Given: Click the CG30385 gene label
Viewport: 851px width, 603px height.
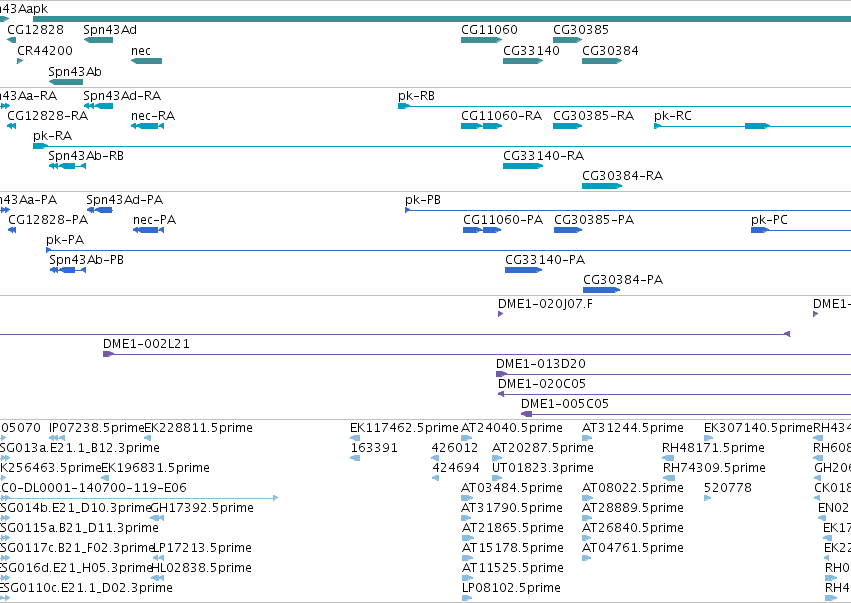Looking at the screenshot, I should tap(581, 30).
